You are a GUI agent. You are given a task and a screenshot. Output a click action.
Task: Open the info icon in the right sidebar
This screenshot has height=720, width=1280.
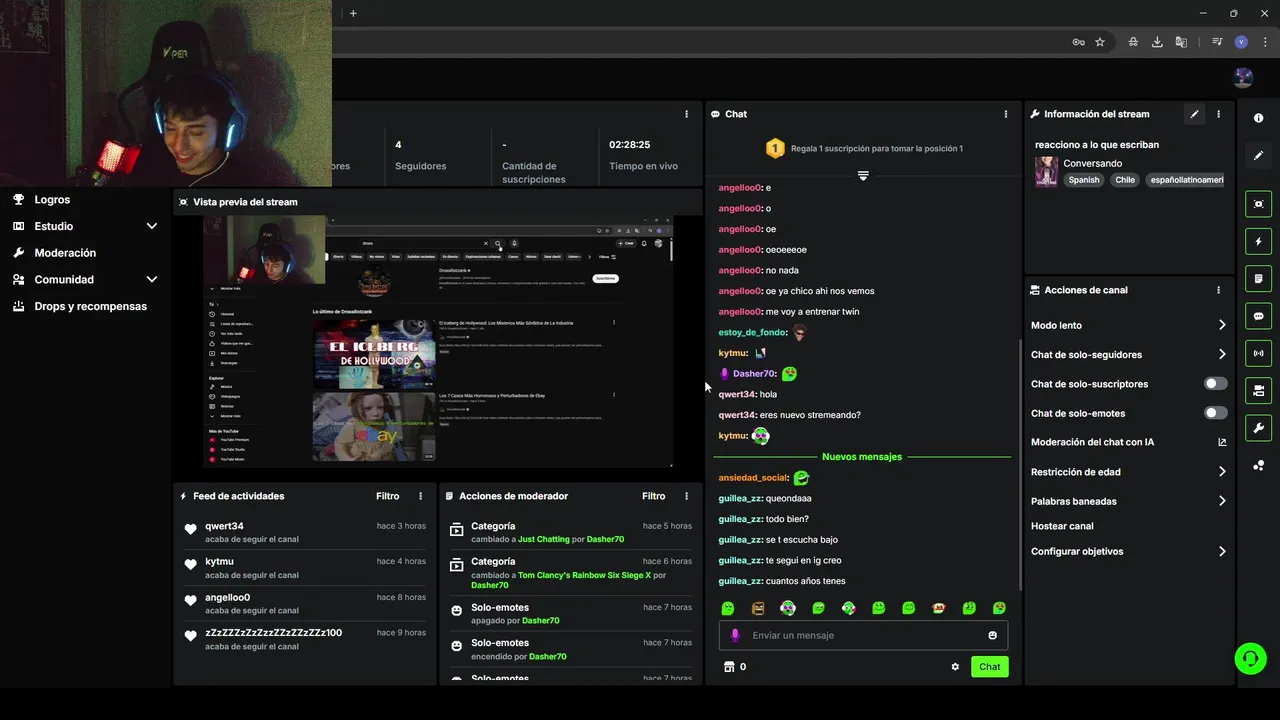point(1258,118)
